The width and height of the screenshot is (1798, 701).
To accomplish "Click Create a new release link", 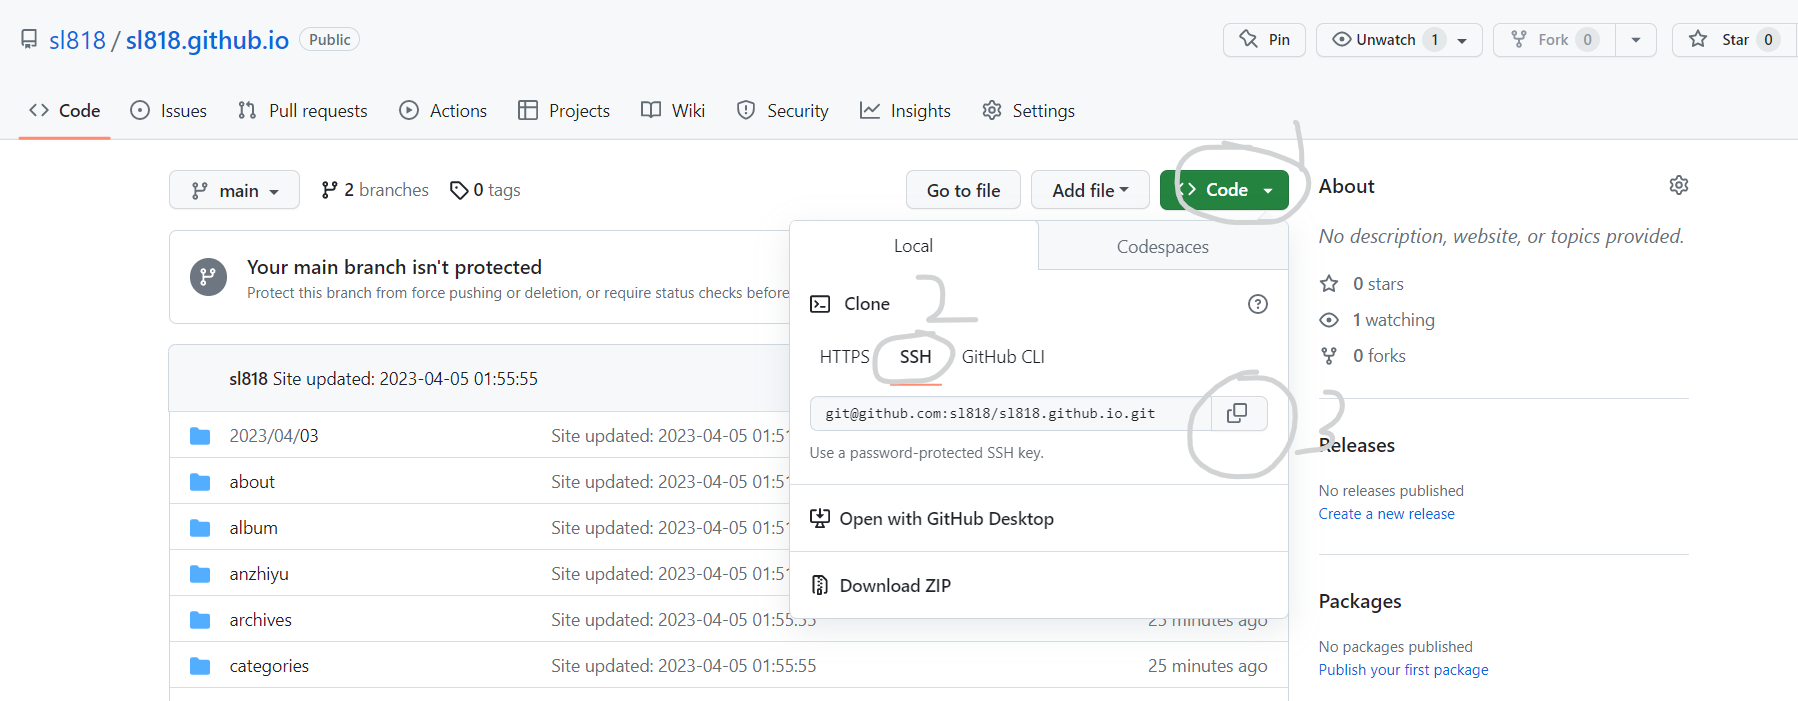I will [x=1386, y=514].
